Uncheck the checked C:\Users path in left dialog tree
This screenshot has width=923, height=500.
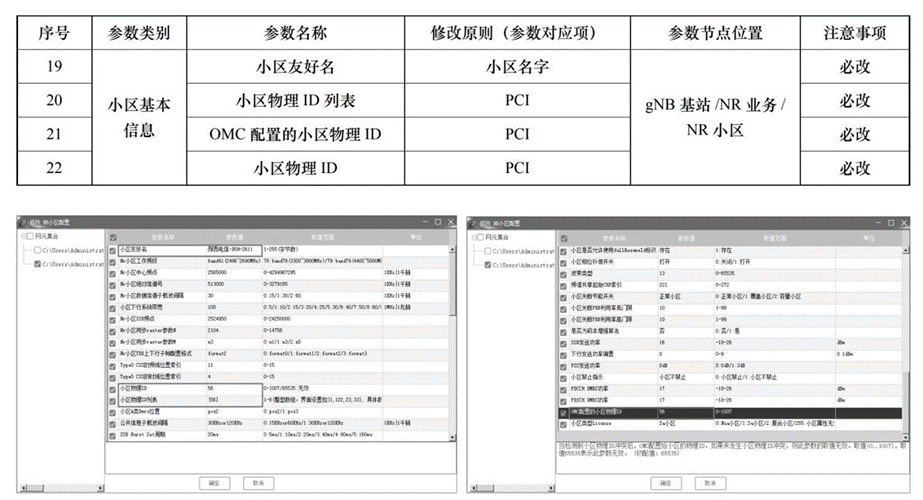click(x=38, y=264)
